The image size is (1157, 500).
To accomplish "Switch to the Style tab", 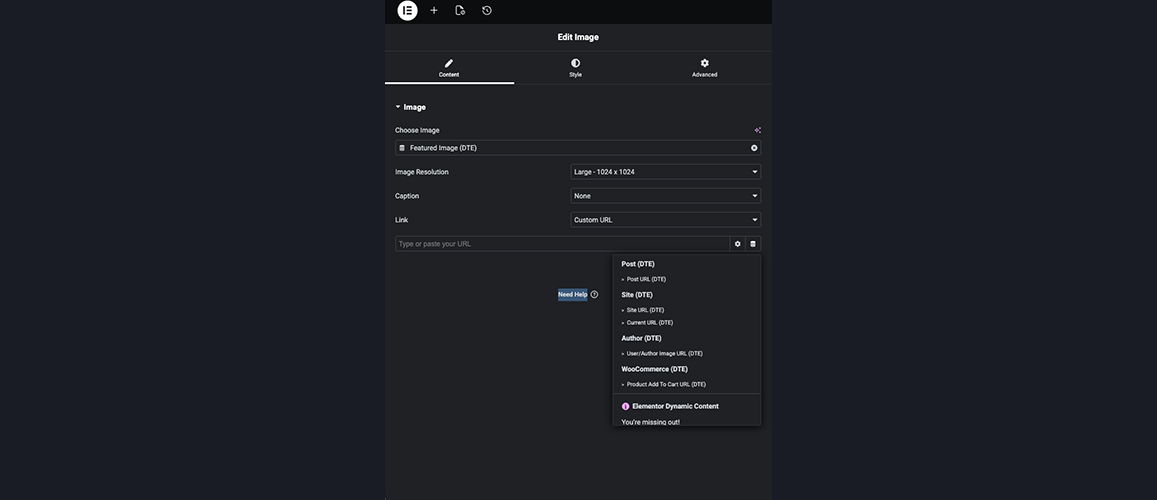I will (x=575, y=68).
